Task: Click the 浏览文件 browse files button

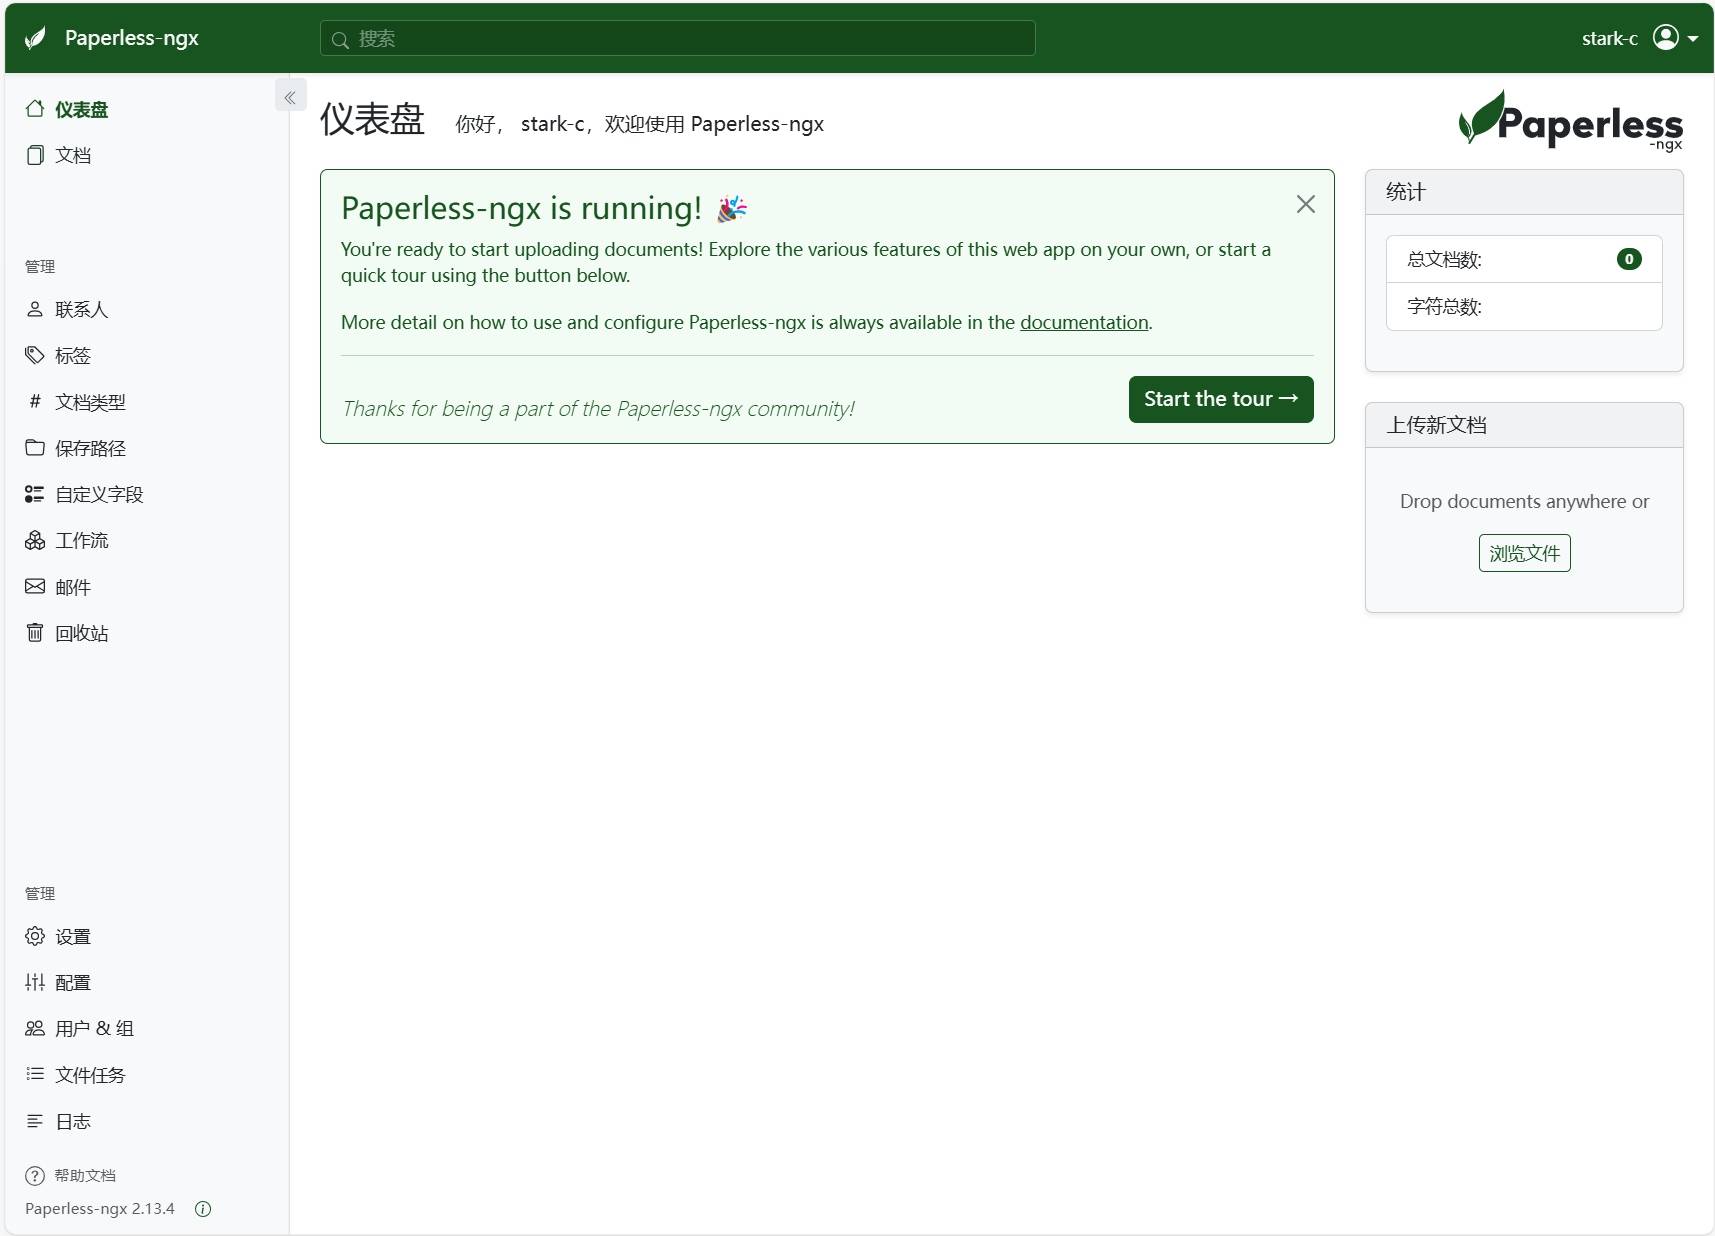Action: tap(1524, 553)
